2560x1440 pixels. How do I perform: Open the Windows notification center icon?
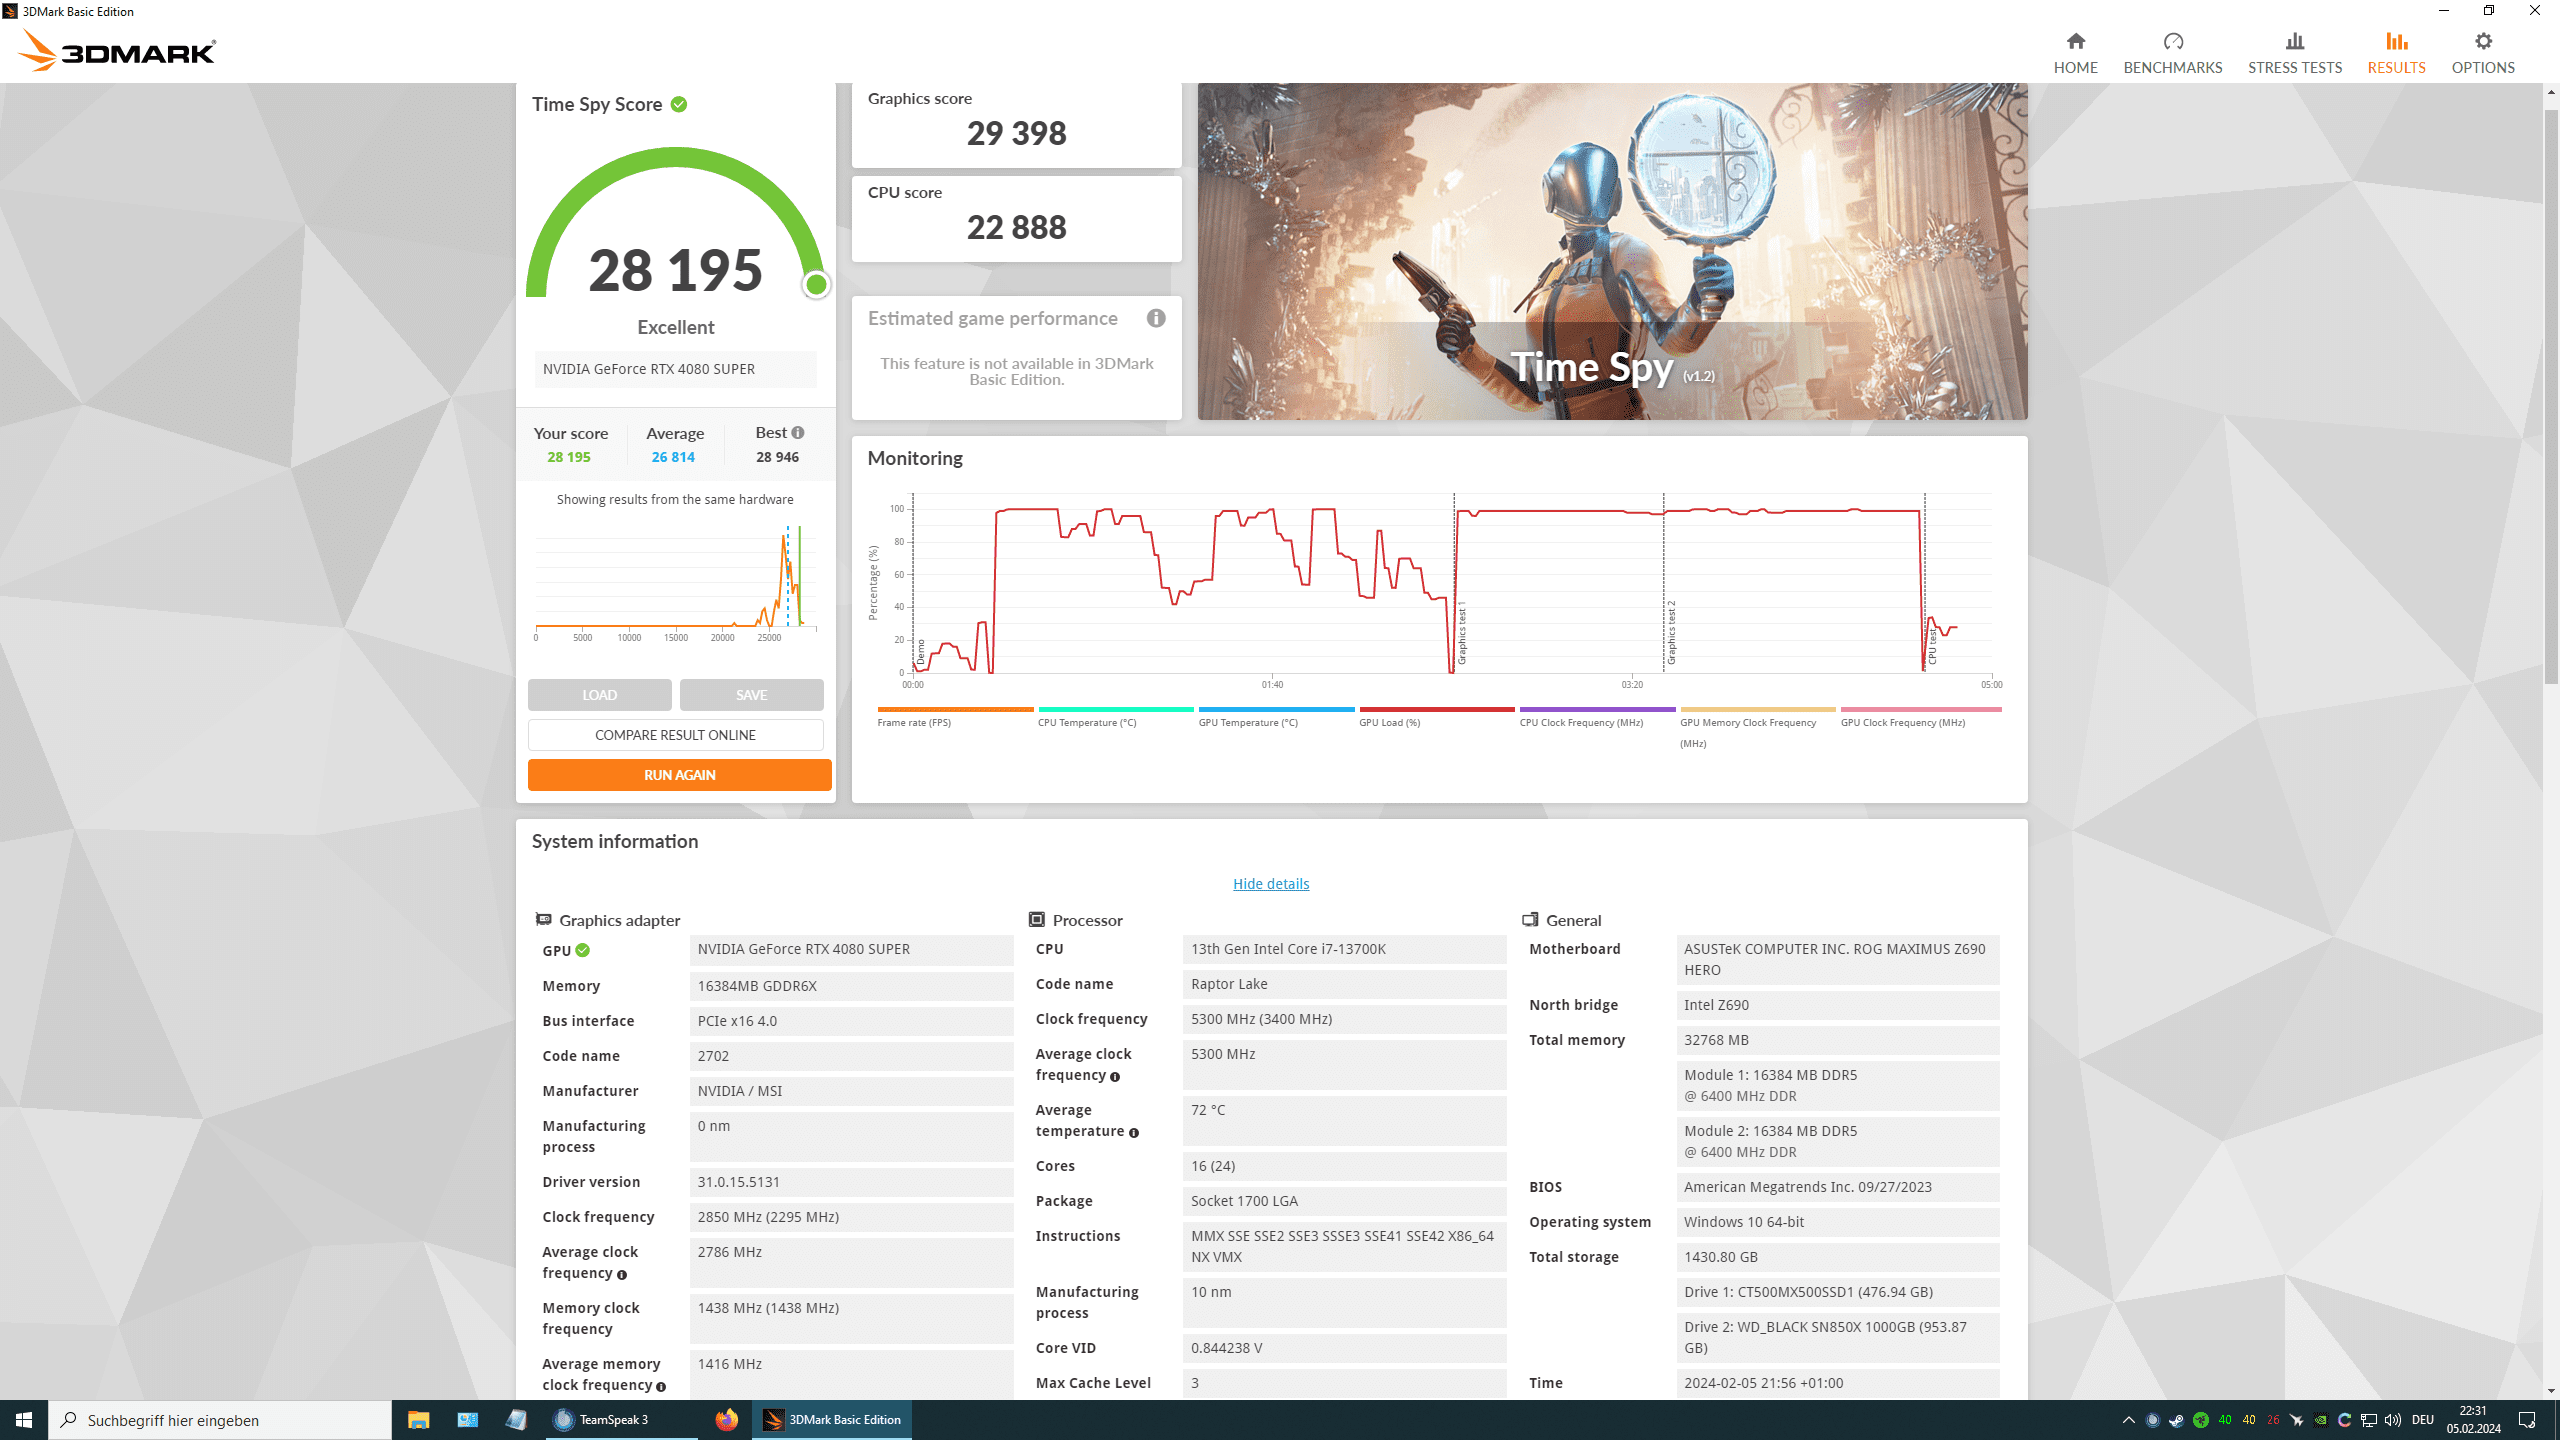click(x=2527, y=1420)
